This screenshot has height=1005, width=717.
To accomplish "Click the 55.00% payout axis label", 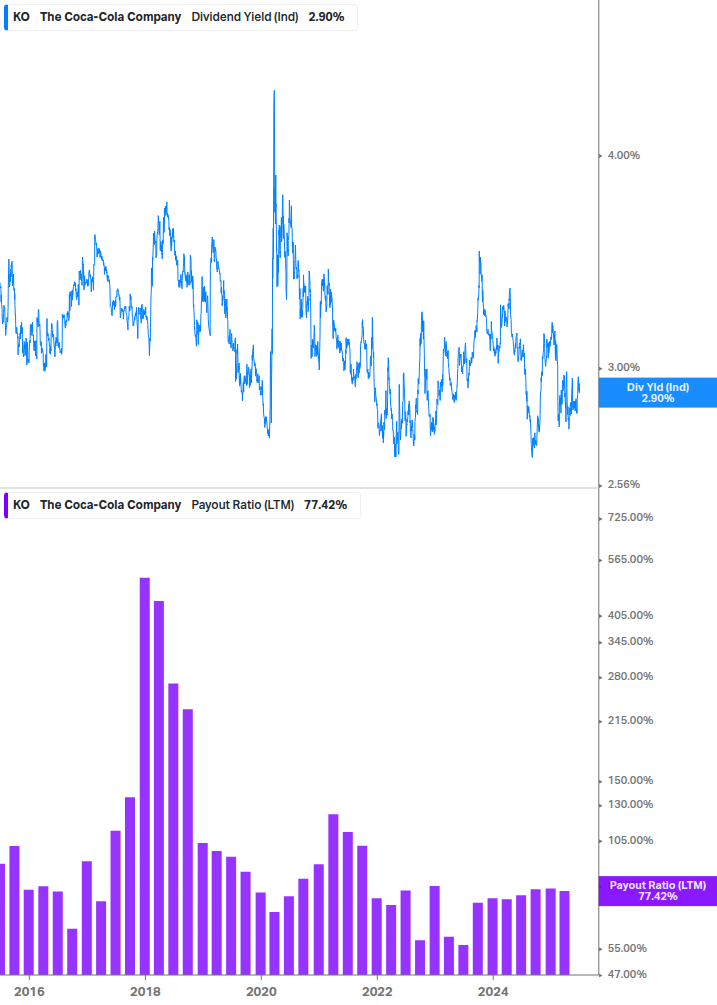I will 627,949.
